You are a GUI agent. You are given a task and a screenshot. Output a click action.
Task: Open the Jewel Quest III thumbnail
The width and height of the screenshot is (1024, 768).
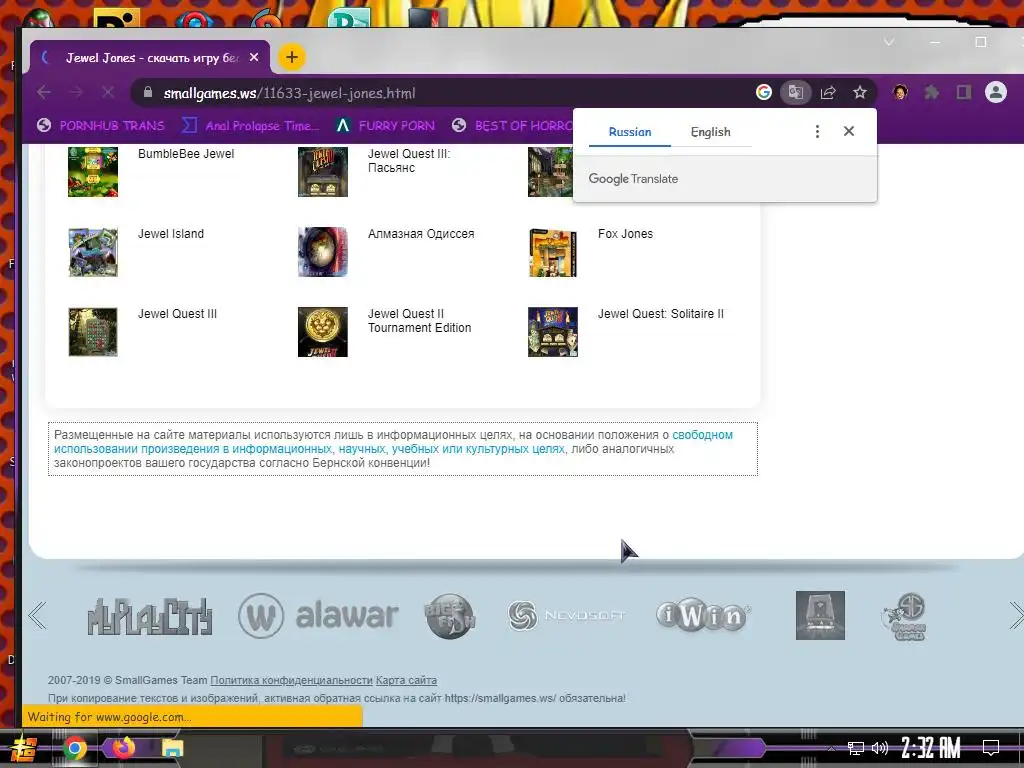click(x=93, y=332)
